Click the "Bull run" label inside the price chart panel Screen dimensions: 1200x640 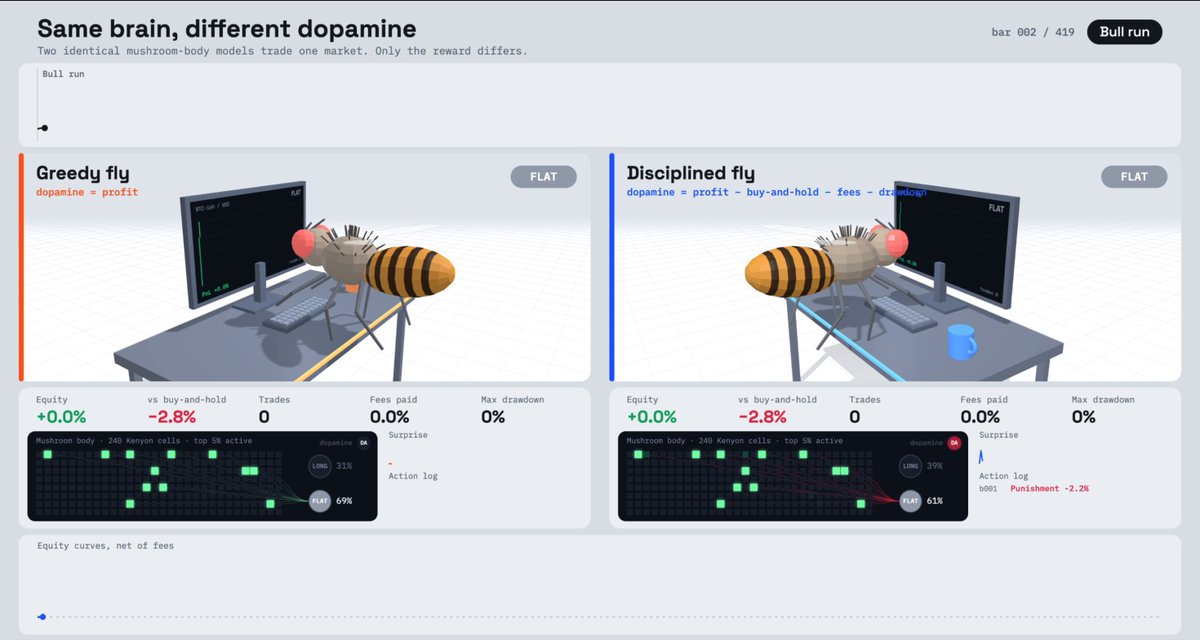(x=63, y=74)
